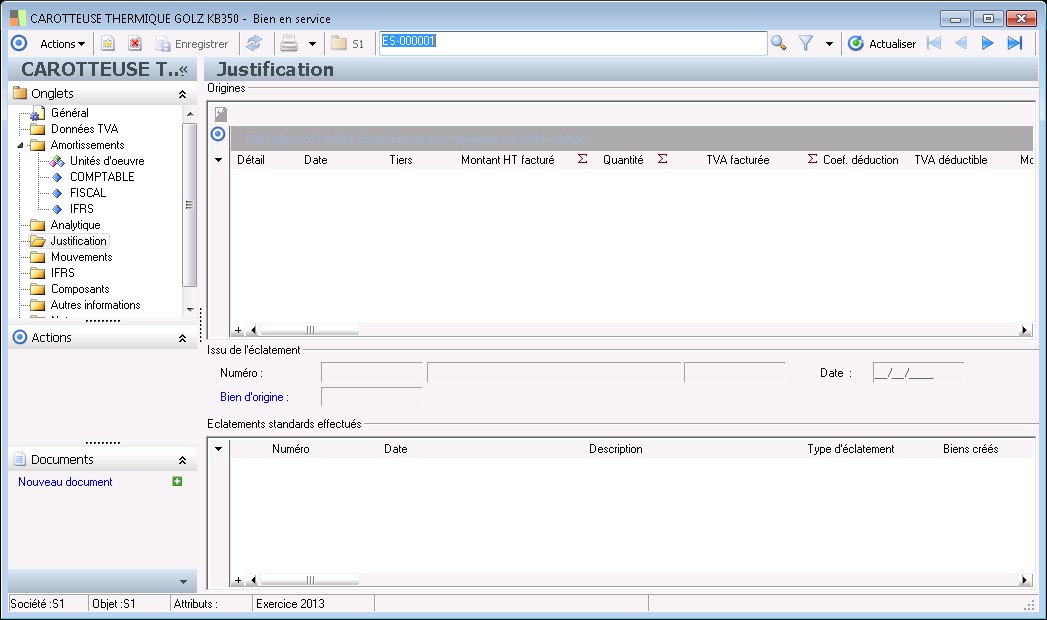
Task: Click the Onglets tree scroll up arrow
Action: (190, 113)
